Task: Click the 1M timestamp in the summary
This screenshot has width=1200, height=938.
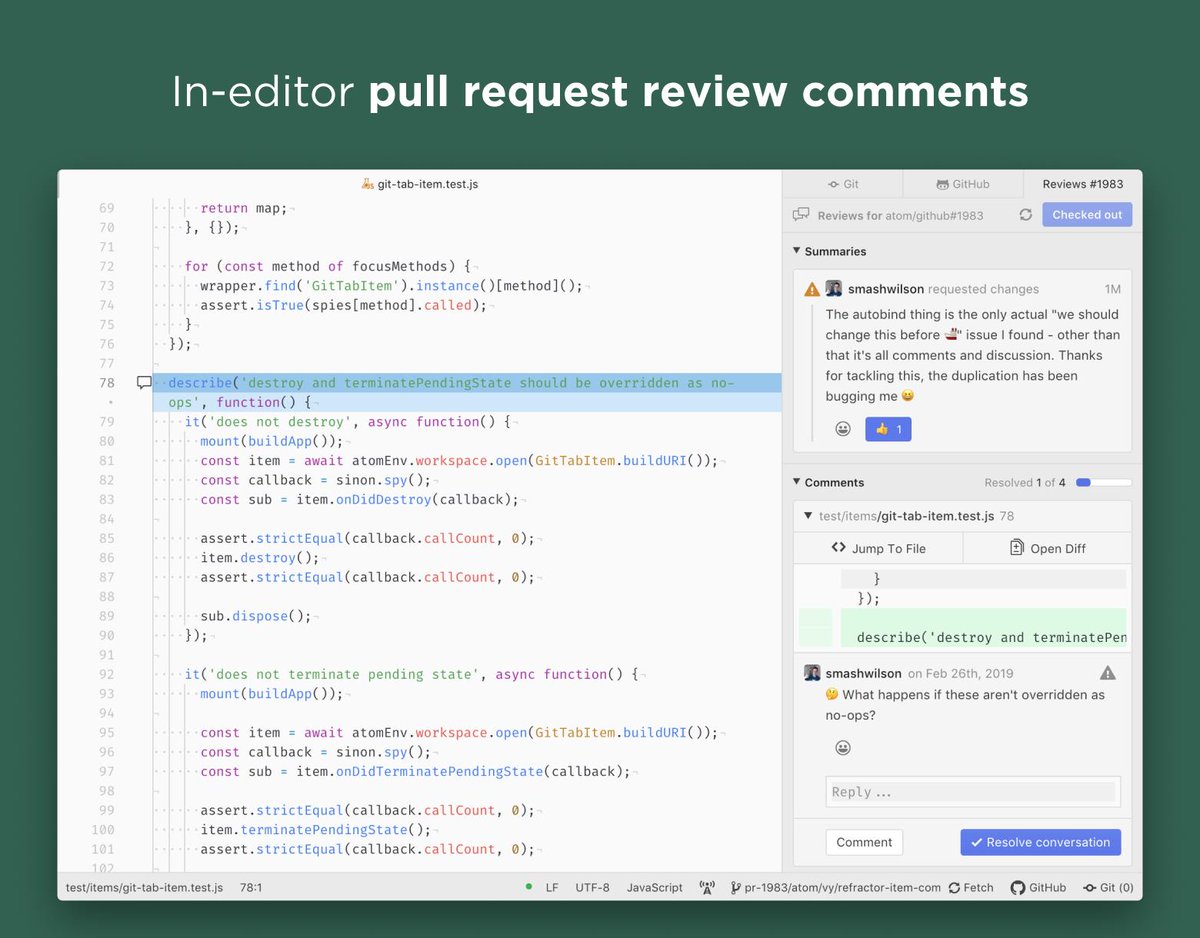Action: tap(1113, 289)
